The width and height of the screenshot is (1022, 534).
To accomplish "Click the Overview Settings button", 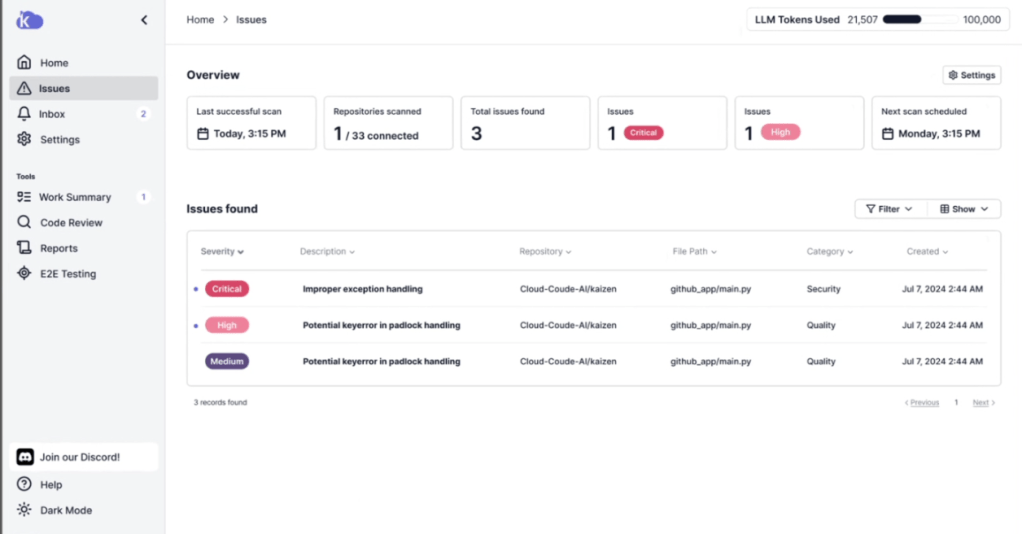I will pyautogui.click(x=971, y=75).
